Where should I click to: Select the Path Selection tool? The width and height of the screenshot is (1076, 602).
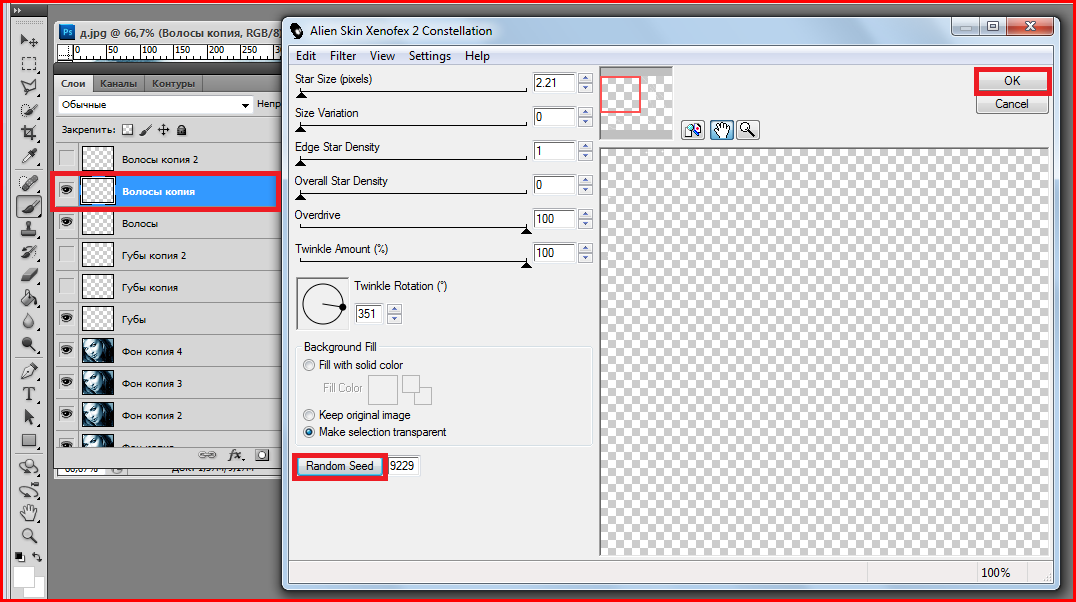(29, 417)
